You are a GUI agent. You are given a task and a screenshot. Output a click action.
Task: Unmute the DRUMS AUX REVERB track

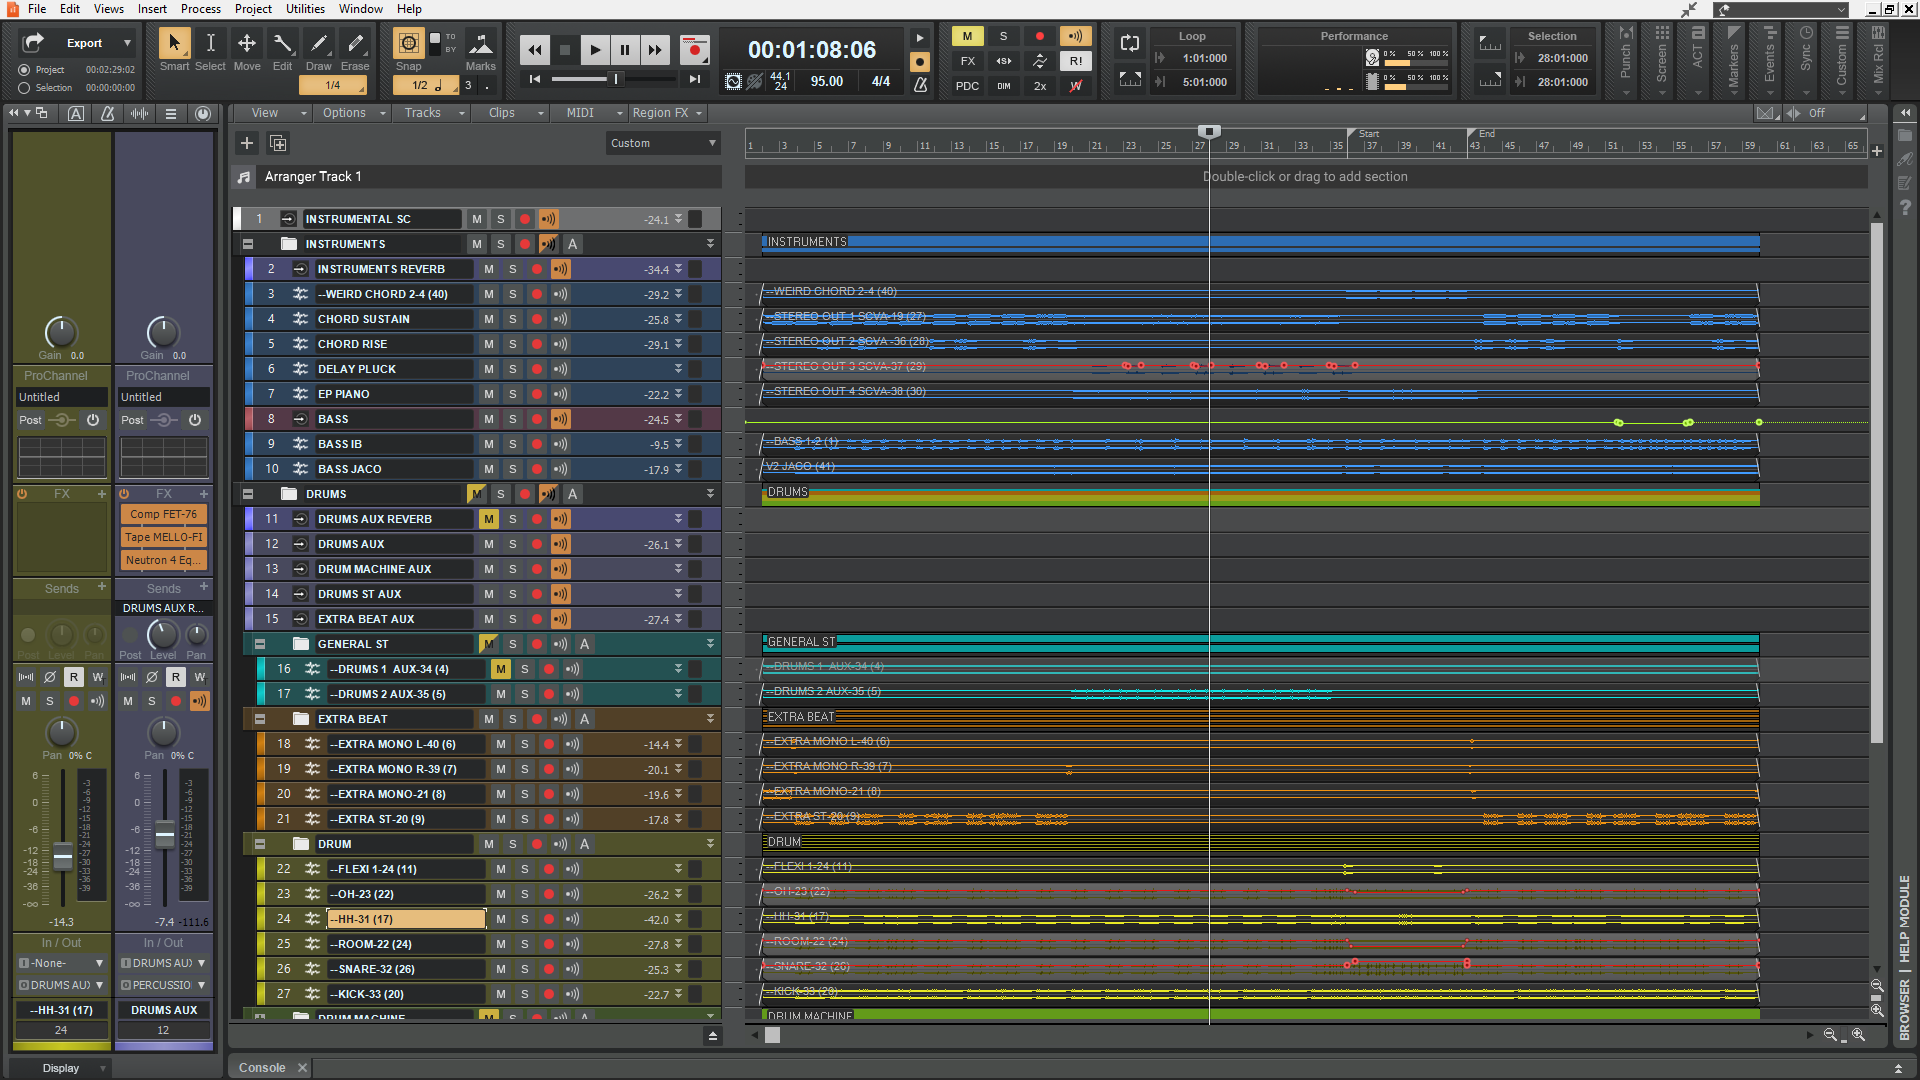pos(489,519)
